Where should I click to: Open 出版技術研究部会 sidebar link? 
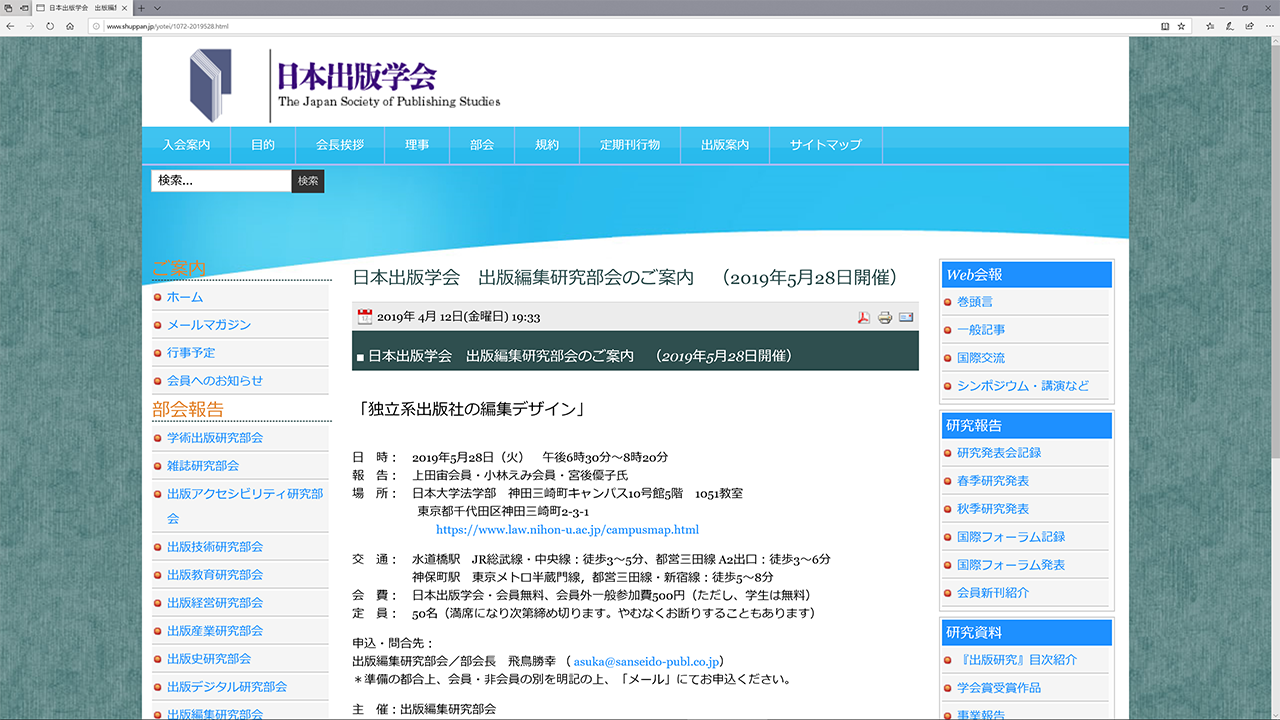pyautogui.click(x=215, y=547)
